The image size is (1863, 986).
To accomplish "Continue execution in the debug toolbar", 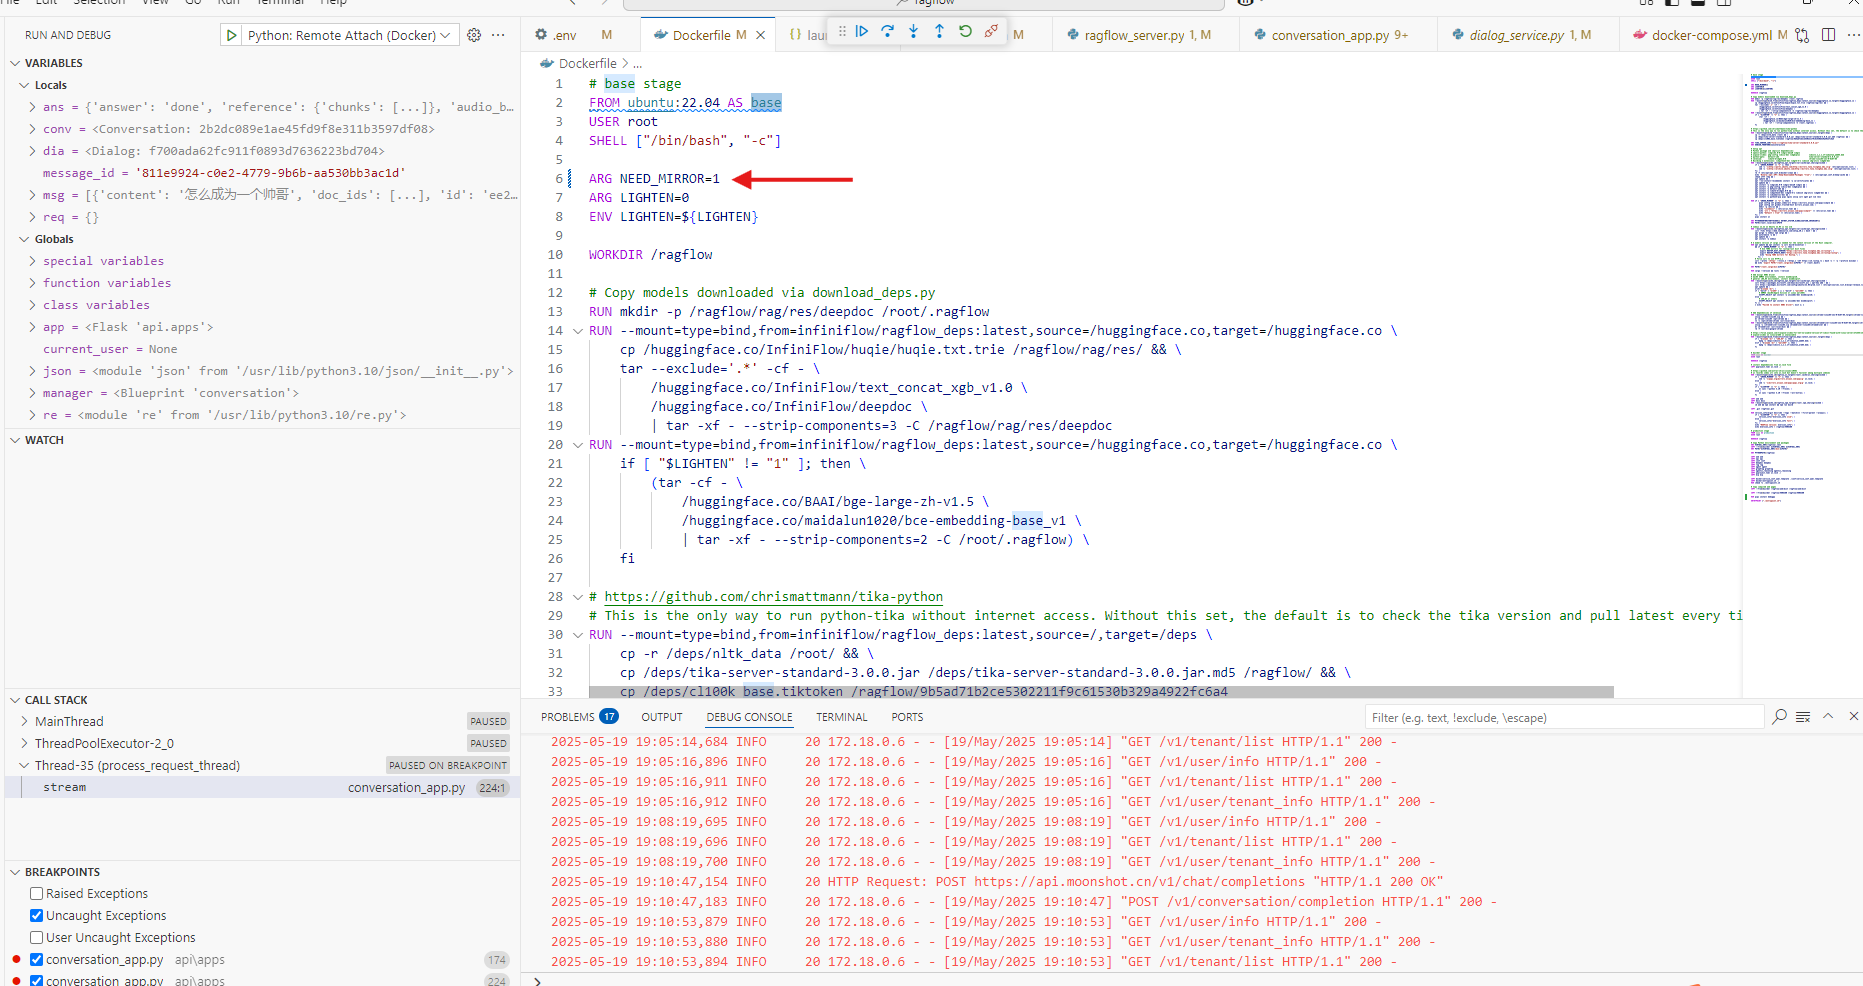I will 862,31.
